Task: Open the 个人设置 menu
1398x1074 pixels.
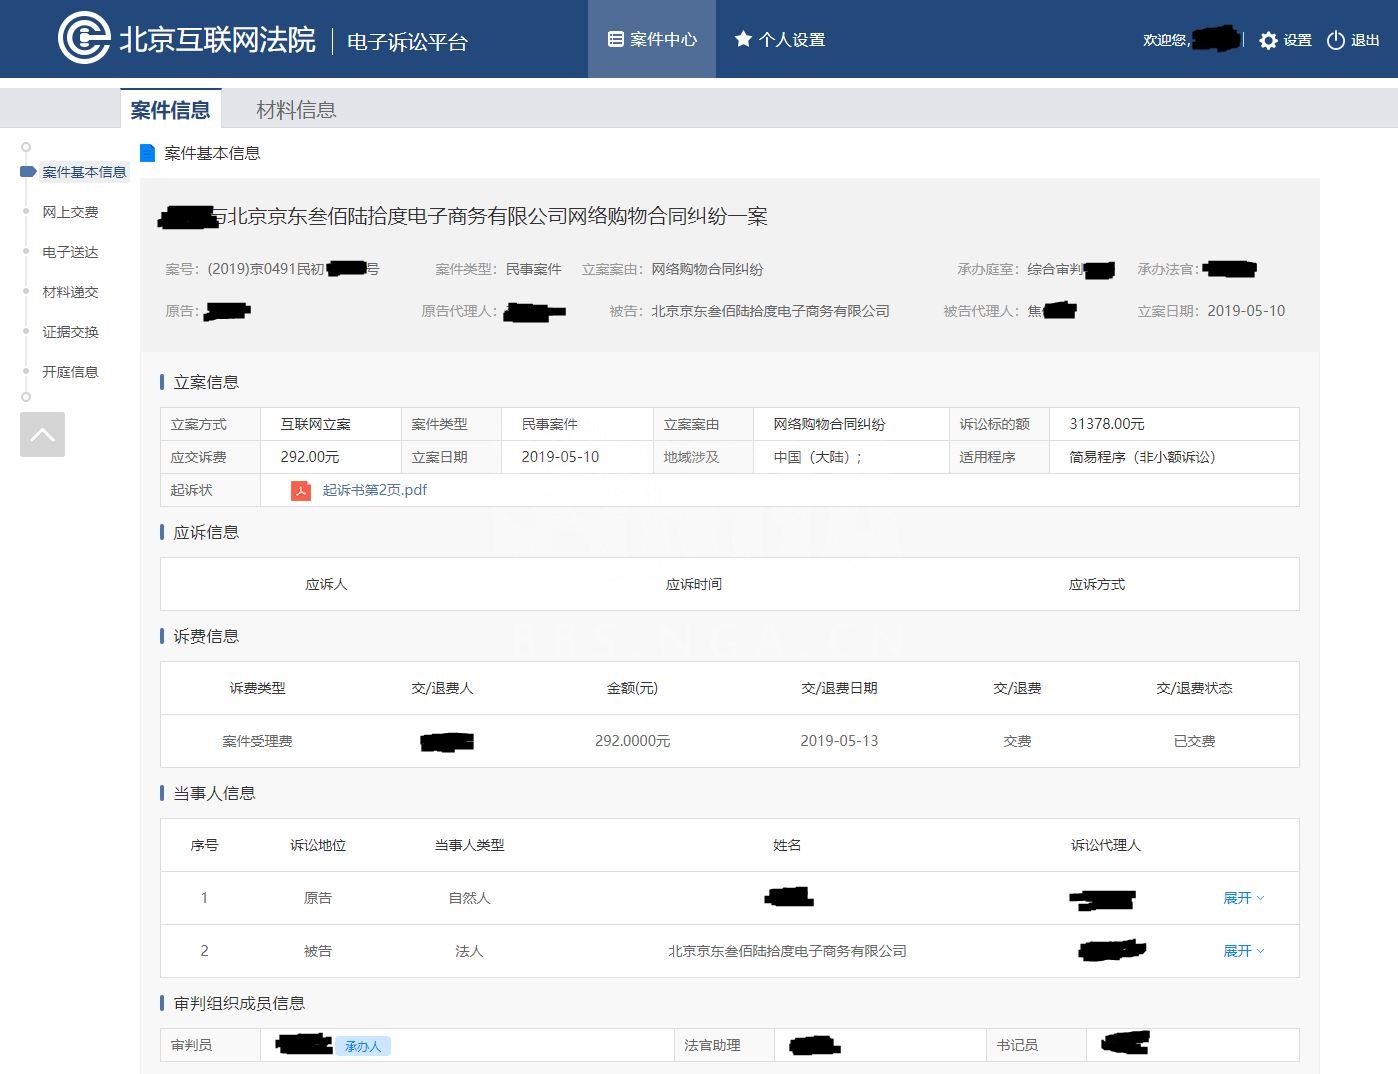Action: pos(780,39)
